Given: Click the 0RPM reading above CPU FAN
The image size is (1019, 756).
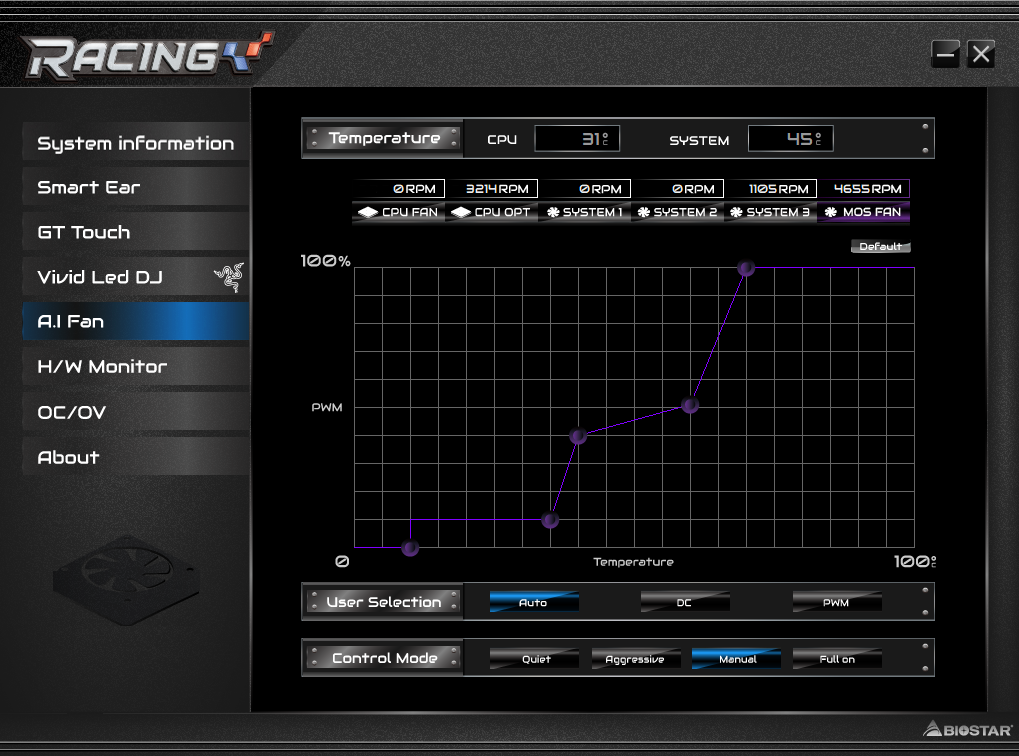Looking at the screenshot, I should pyautogui.click(x=399, y=189).
